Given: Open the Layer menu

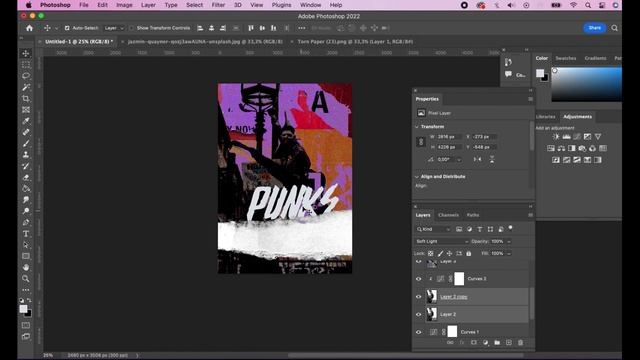Looking at the screenshot, I should pos(148,5).
